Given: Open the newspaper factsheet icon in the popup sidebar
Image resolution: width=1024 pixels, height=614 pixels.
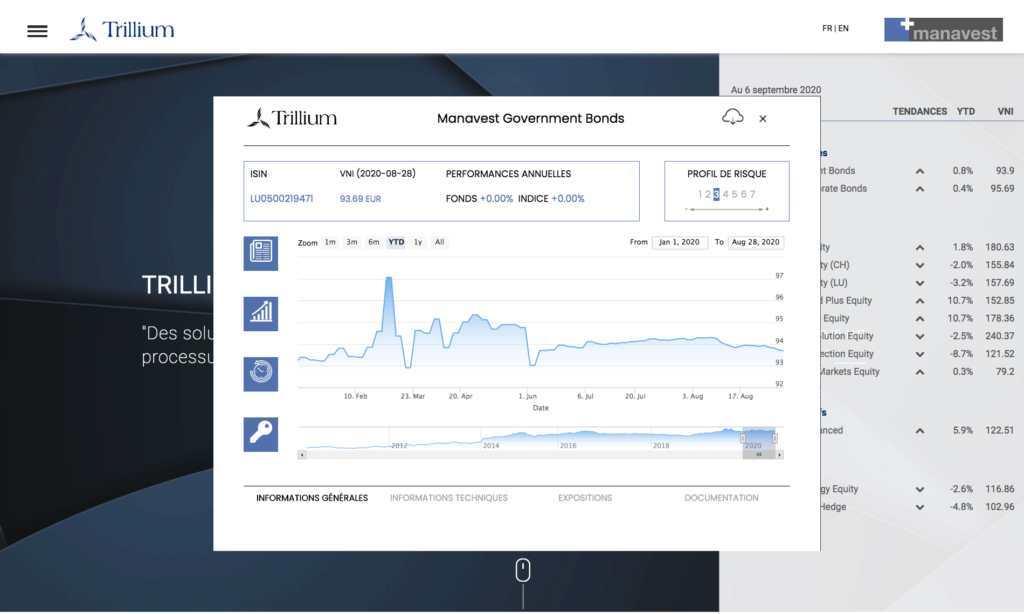Looking at the screenshot, I should (x=261, y=253).
